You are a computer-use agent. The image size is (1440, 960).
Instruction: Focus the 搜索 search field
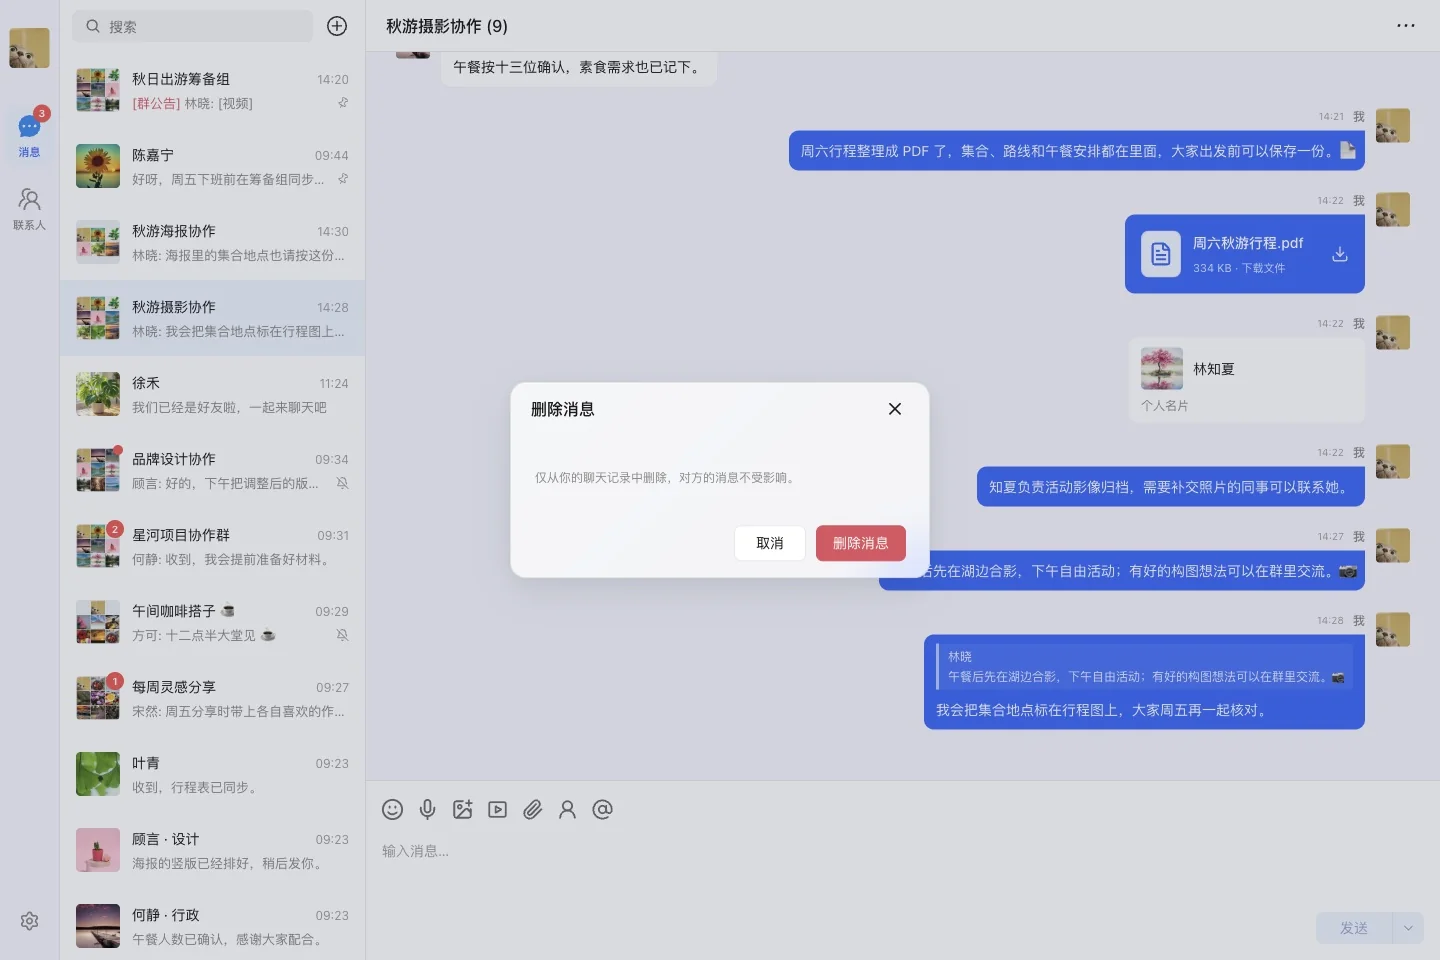point(192,26)
